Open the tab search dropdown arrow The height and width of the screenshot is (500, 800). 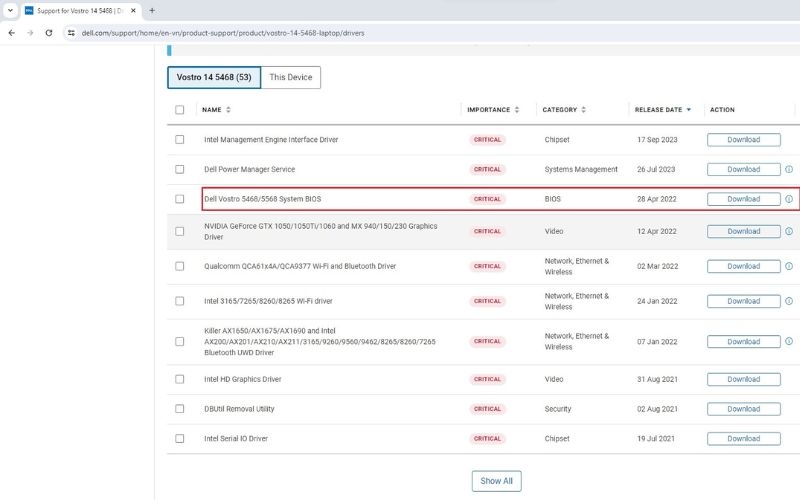pos(10,10)
